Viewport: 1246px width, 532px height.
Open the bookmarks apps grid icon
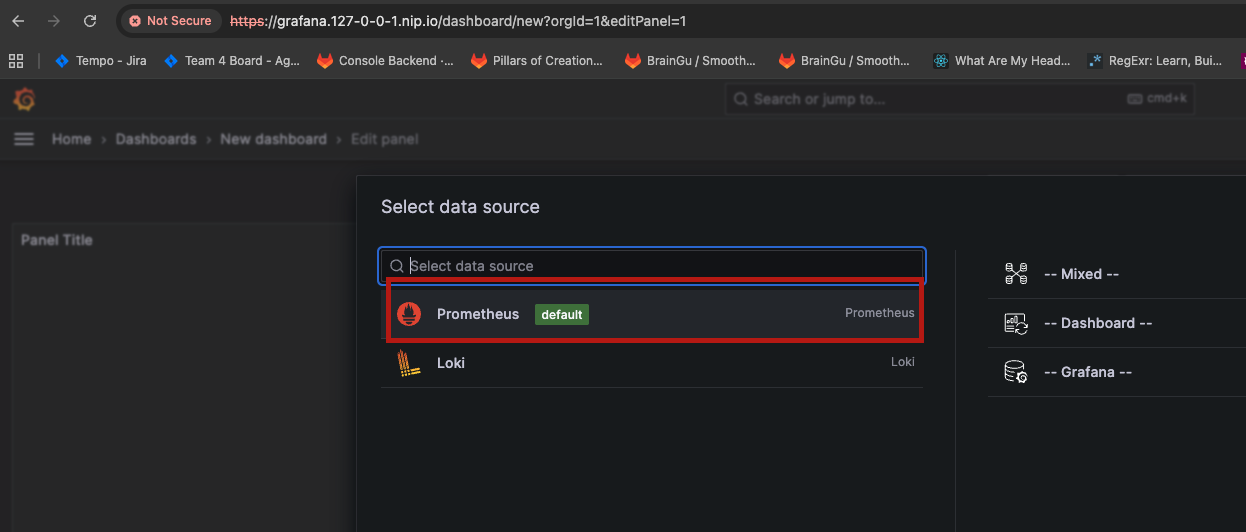16,61
